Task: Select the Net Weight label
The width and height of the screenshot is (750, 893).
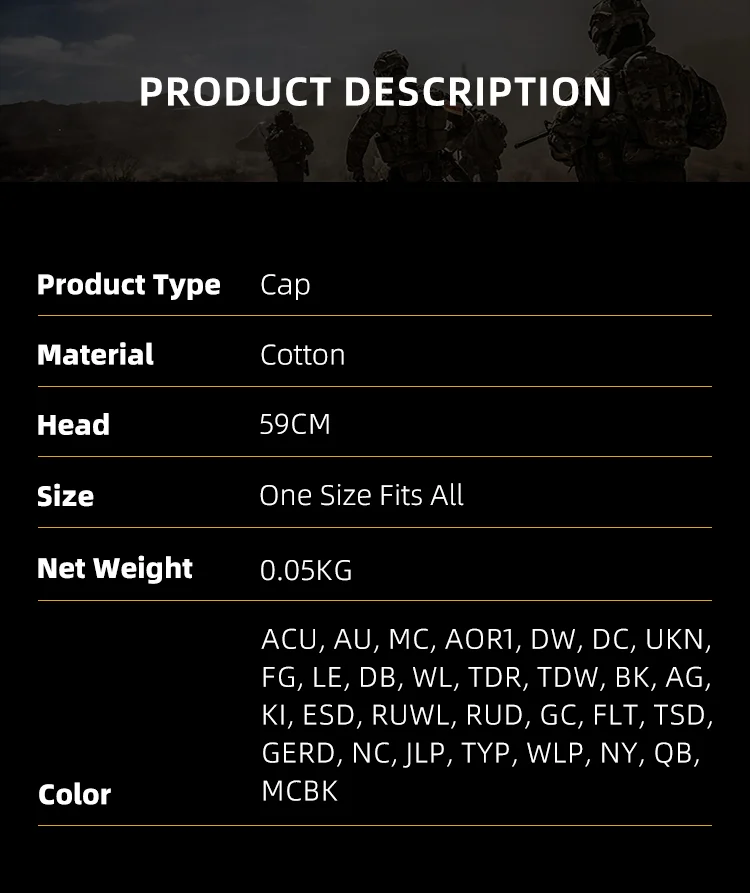Action: pos(115,568)
